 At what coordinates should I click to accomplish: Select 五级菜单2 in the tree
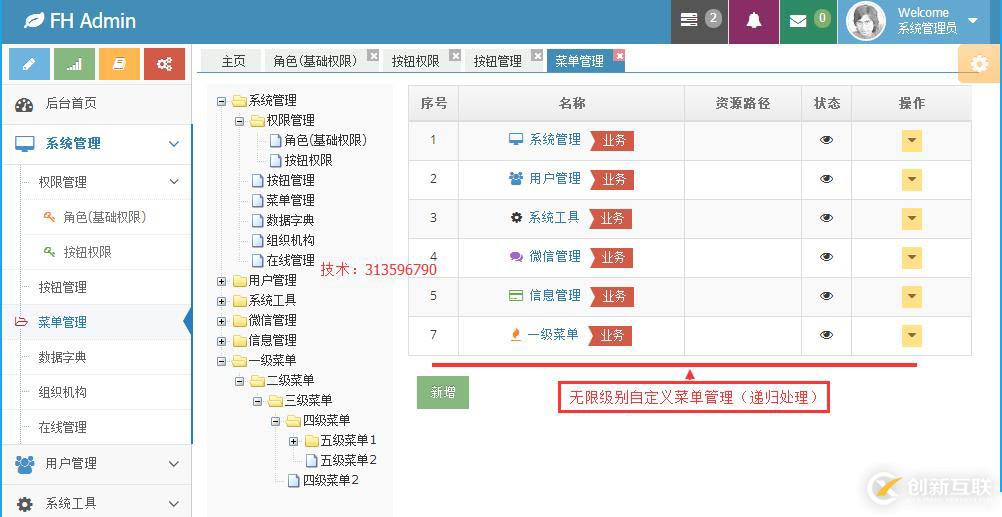(348, 460)
